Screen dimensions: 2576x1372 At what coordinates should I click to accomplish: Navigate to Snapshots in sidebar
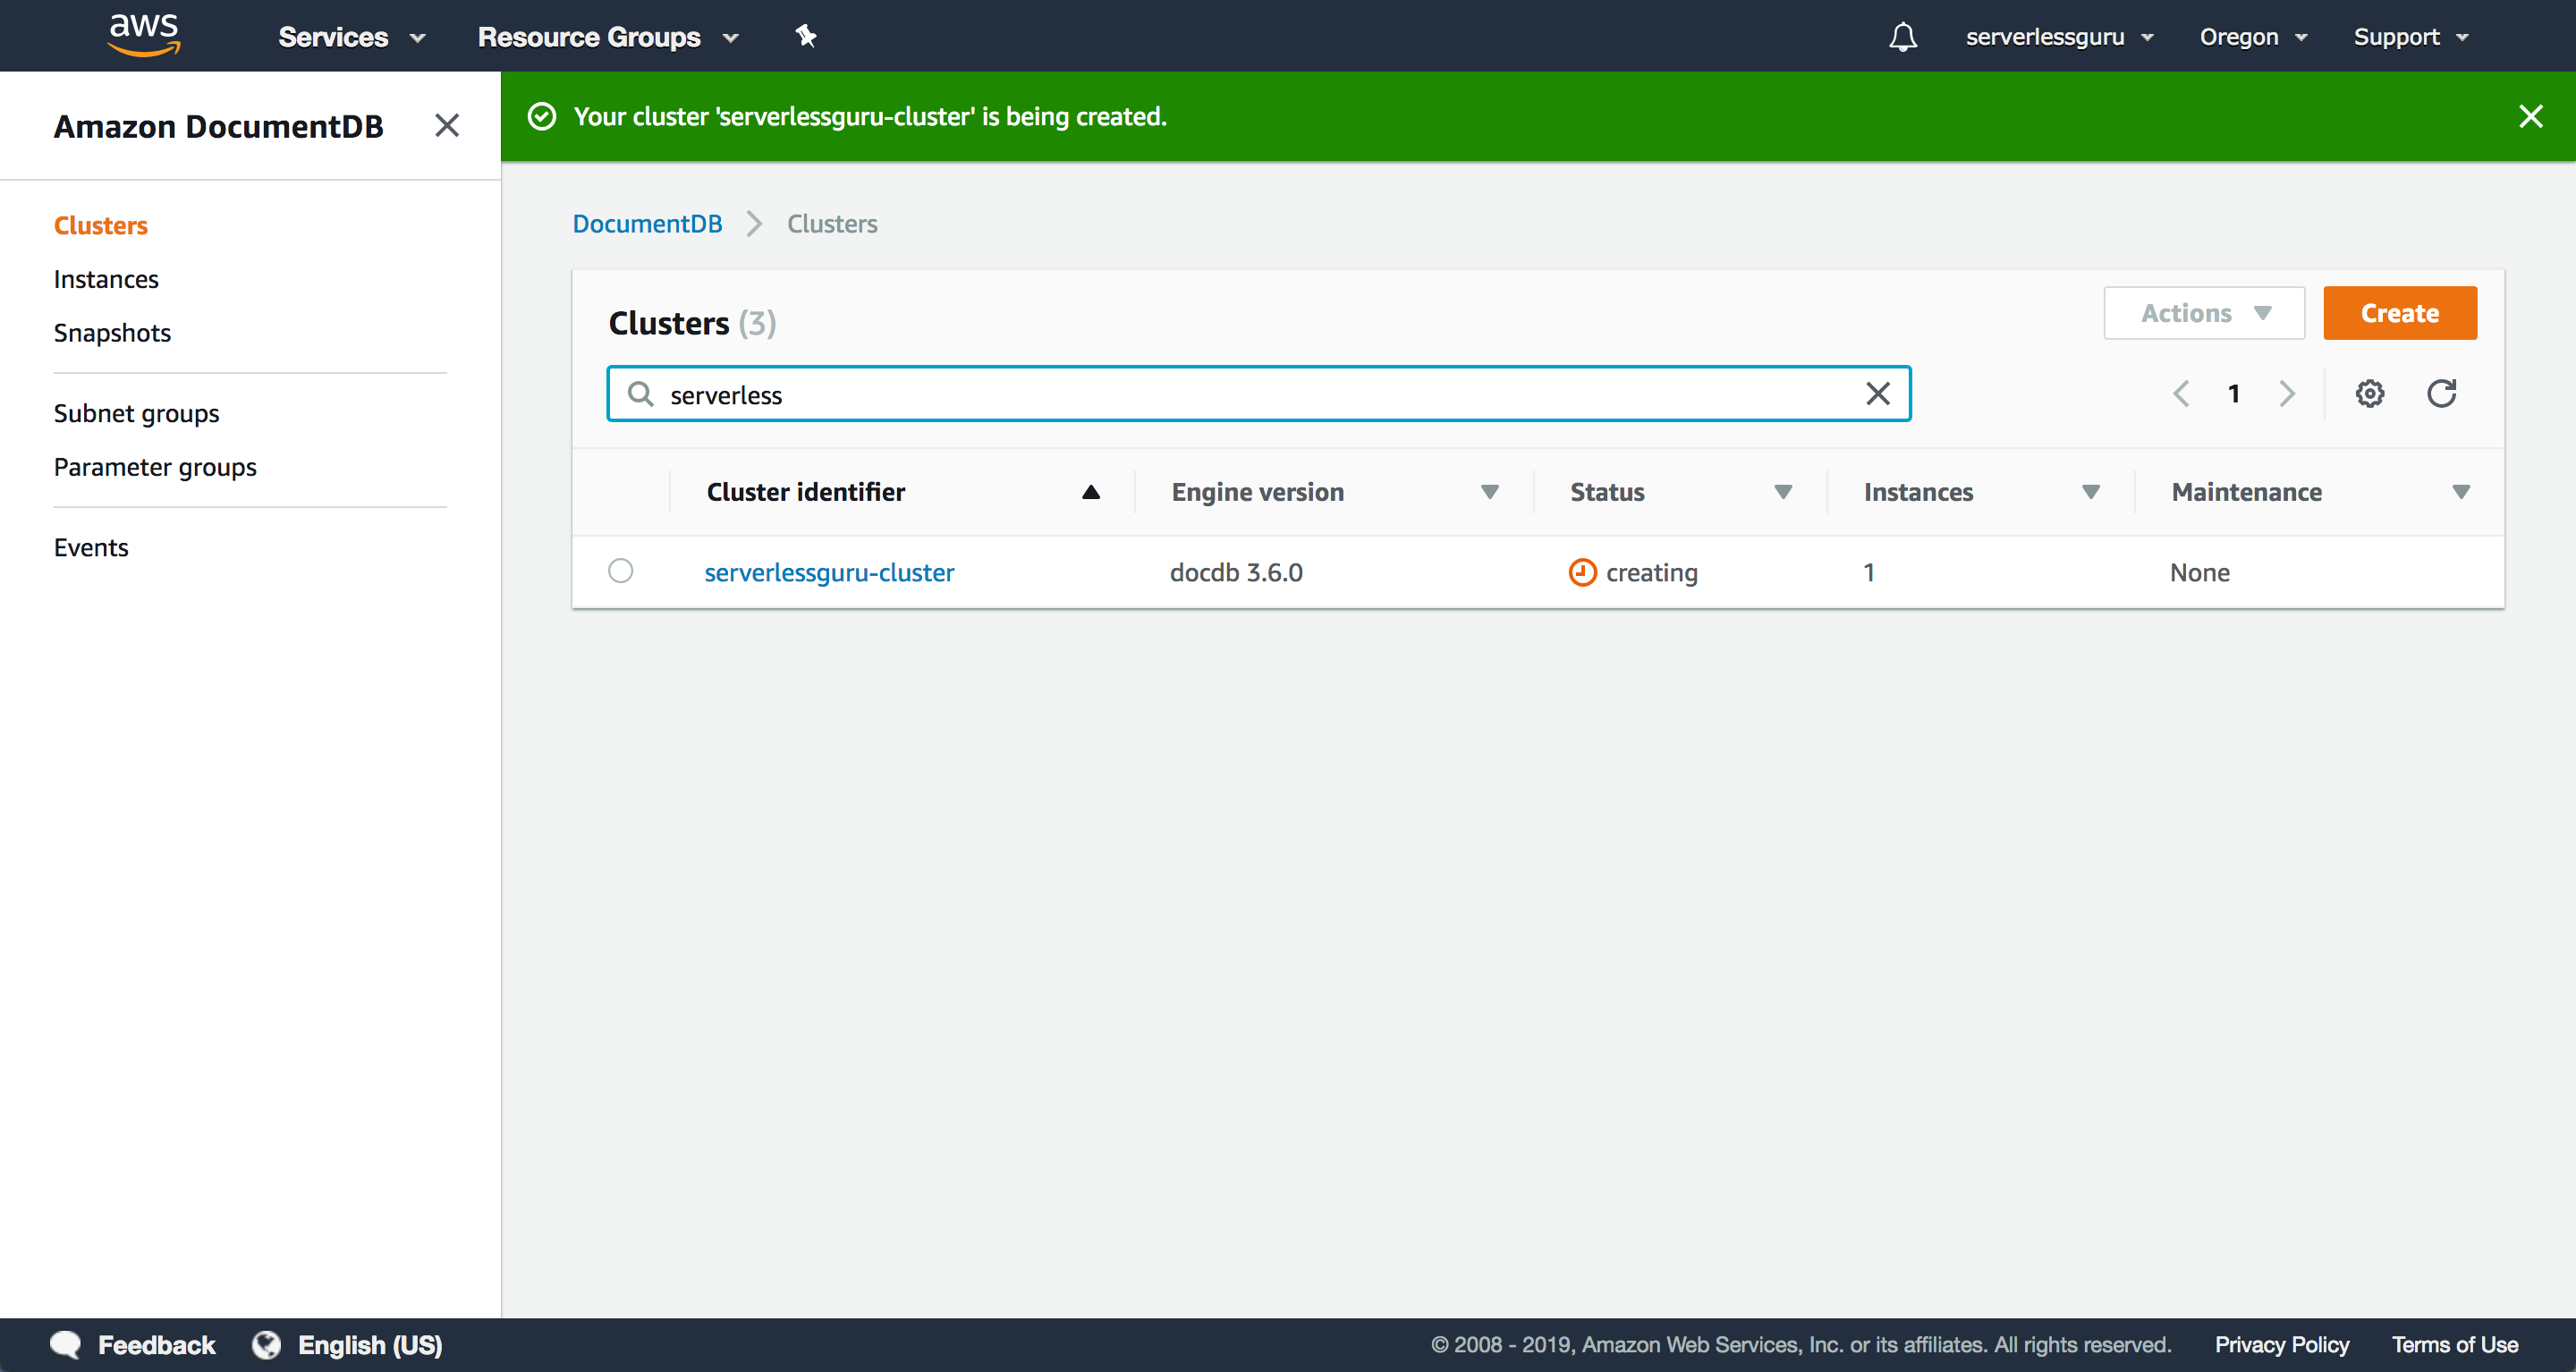click(112, 333)
